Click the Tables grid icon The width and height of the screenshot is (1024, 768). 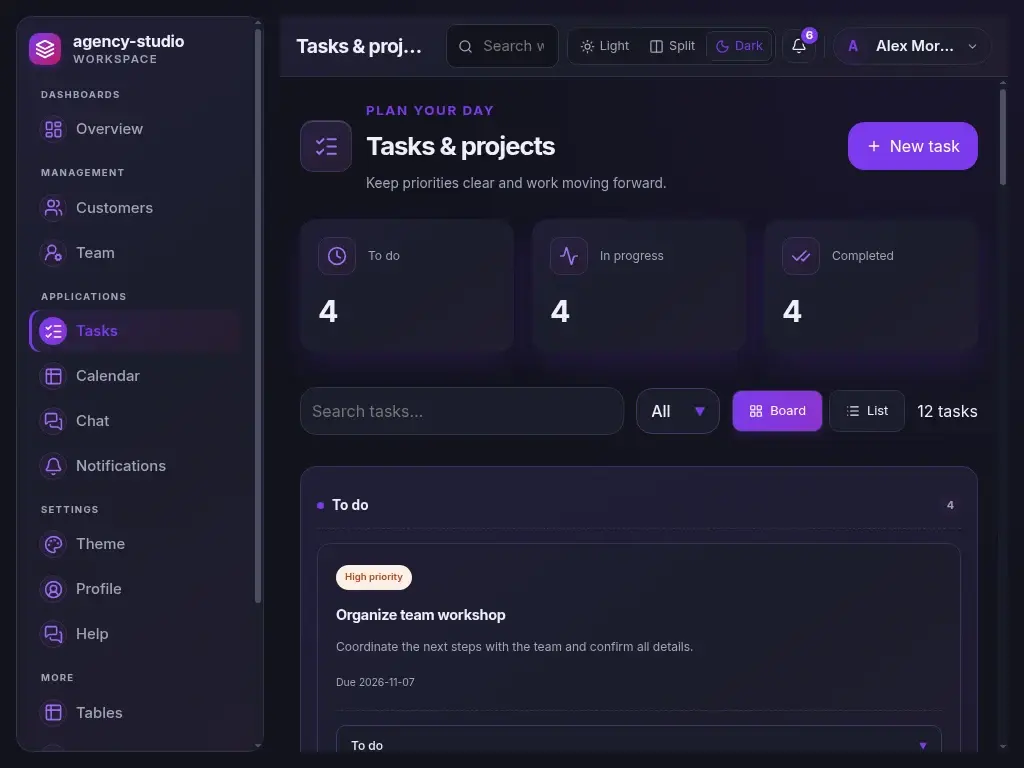click(54, 712)
